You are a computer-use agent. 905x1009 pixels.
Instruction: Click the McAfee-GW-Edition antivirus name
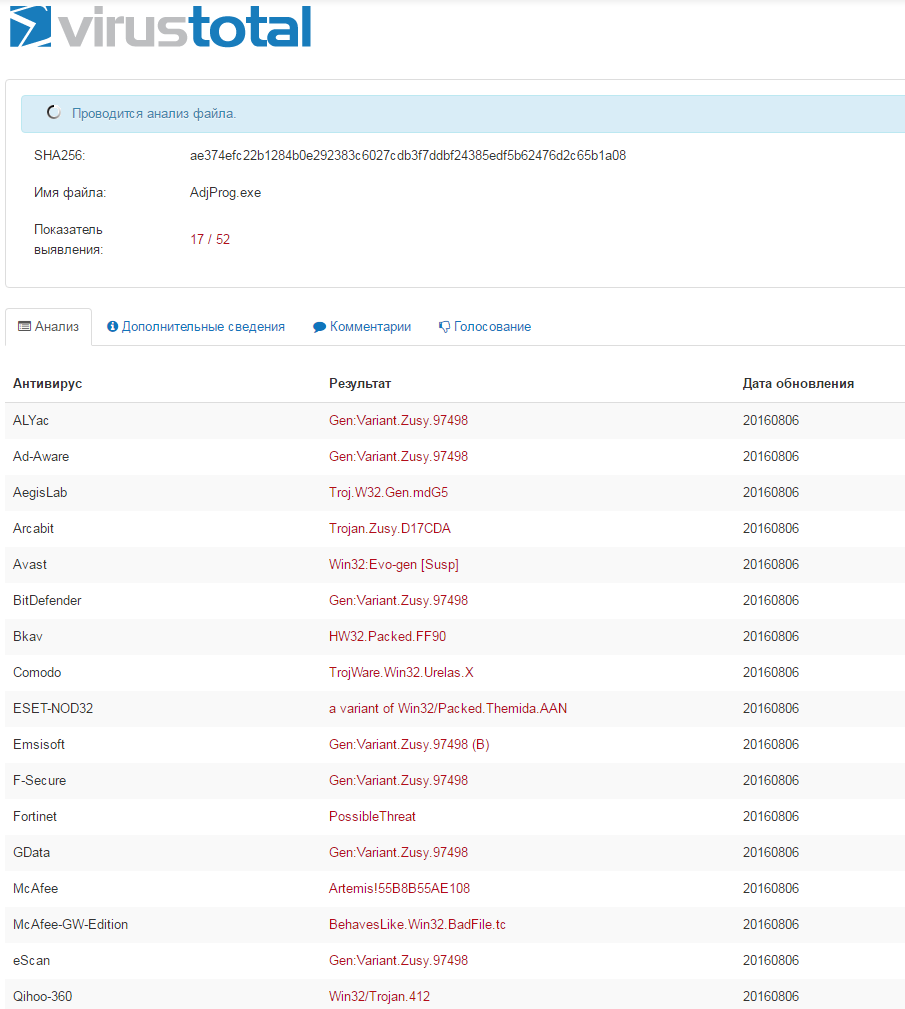pos(71,925)
